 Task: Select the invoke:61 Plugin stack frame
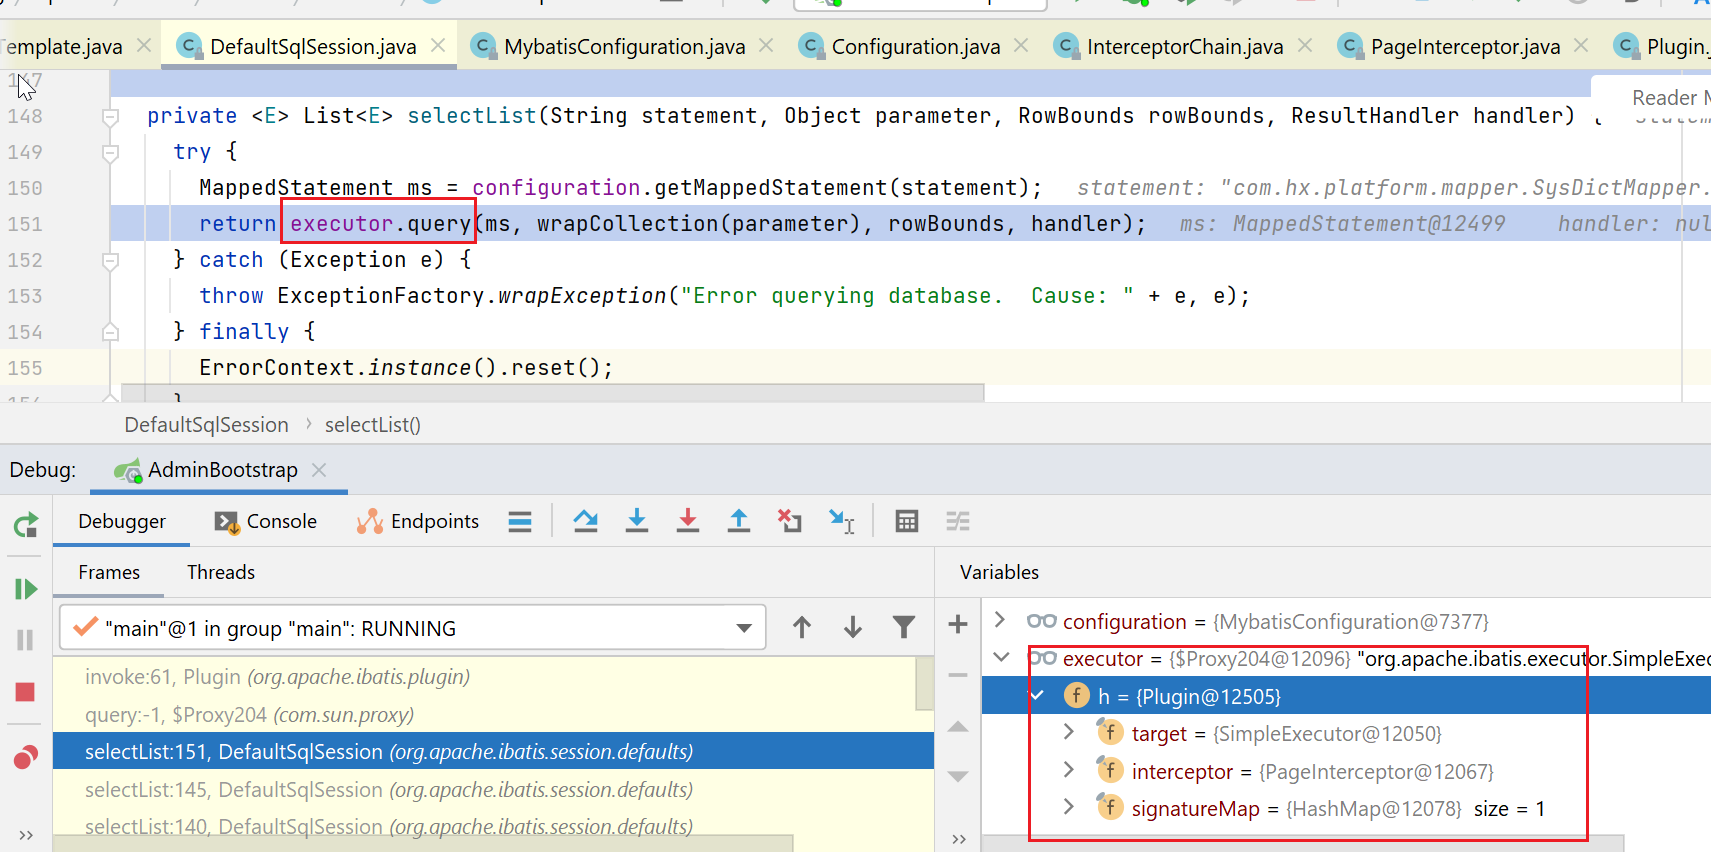click(277, 677)
